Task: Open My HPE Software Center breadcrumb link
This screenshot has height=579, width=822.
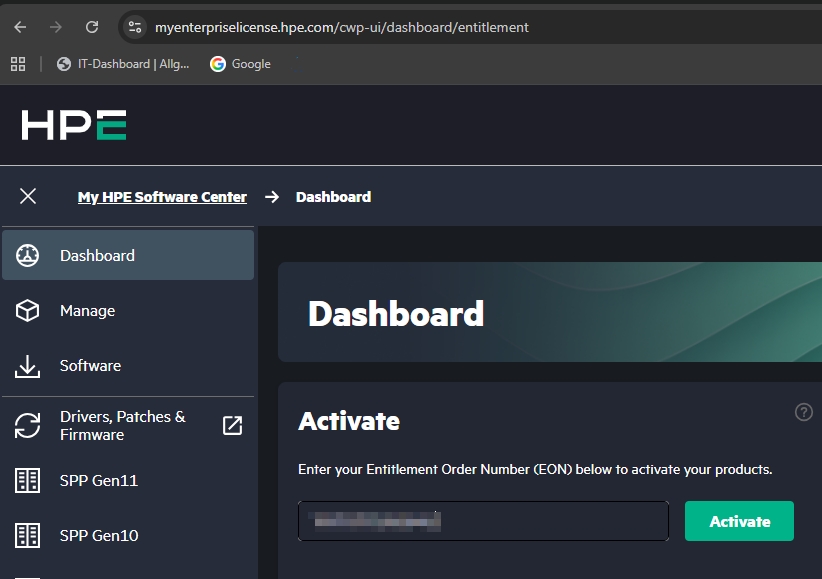Action: point(162,197)
